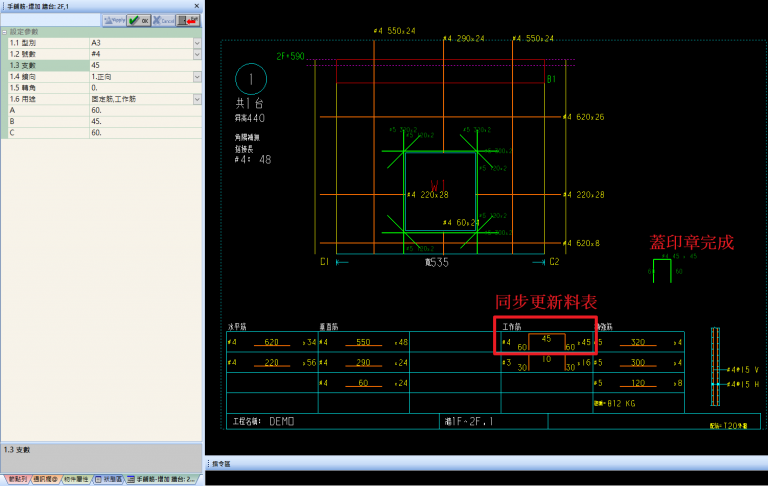Click the Cancel button with X icon
Image resolution: width=768 pixels, height=486 pixels.
point(164,20)
